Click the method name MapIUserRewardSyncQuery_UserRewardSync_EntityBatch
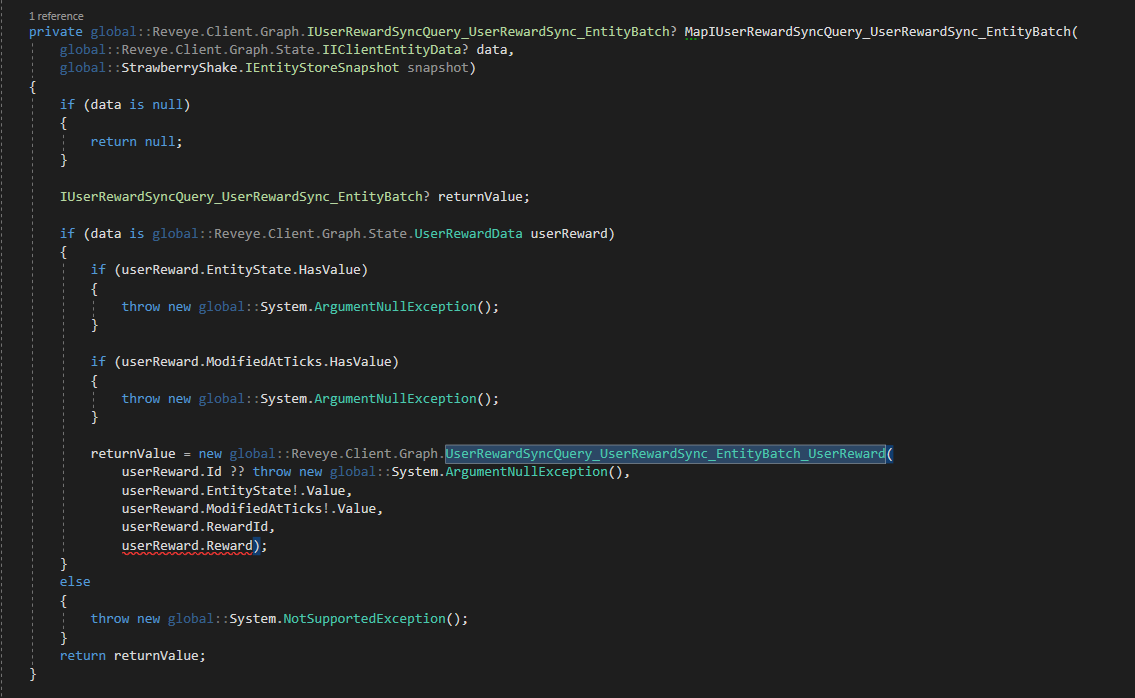 pyautogui.click(x=877, y=32)
